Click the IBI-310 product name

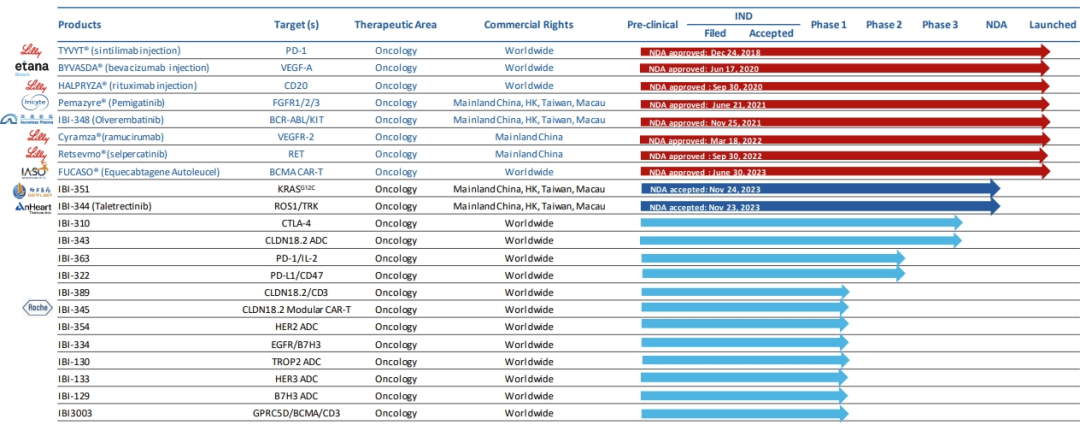click(x=74, y=223)
